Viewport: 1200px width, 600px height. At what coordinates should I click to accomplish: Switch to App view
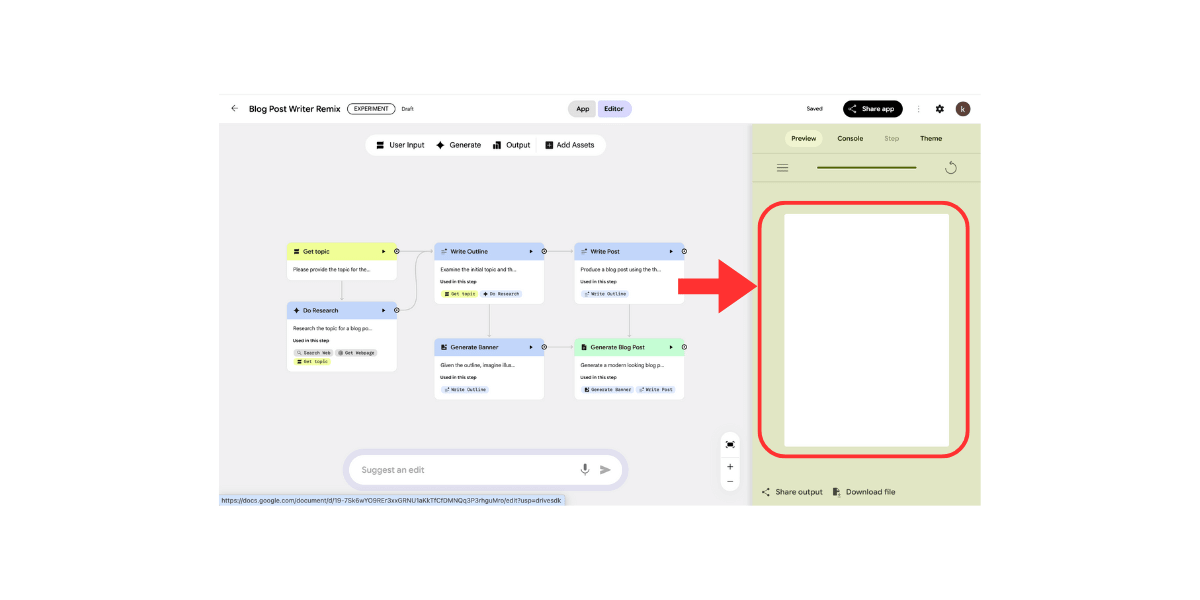(582, 109)
